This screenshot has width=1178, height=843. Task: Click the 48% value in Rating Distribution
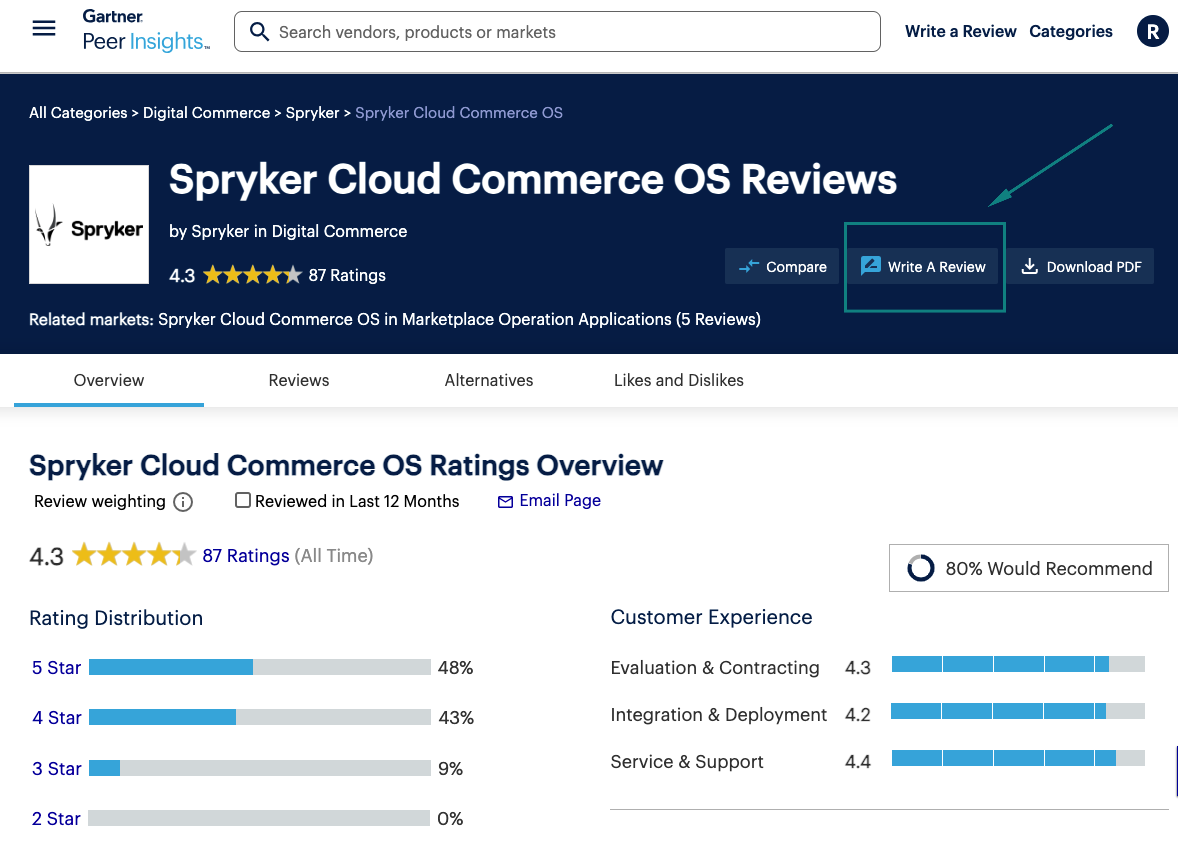click(455, 668)
